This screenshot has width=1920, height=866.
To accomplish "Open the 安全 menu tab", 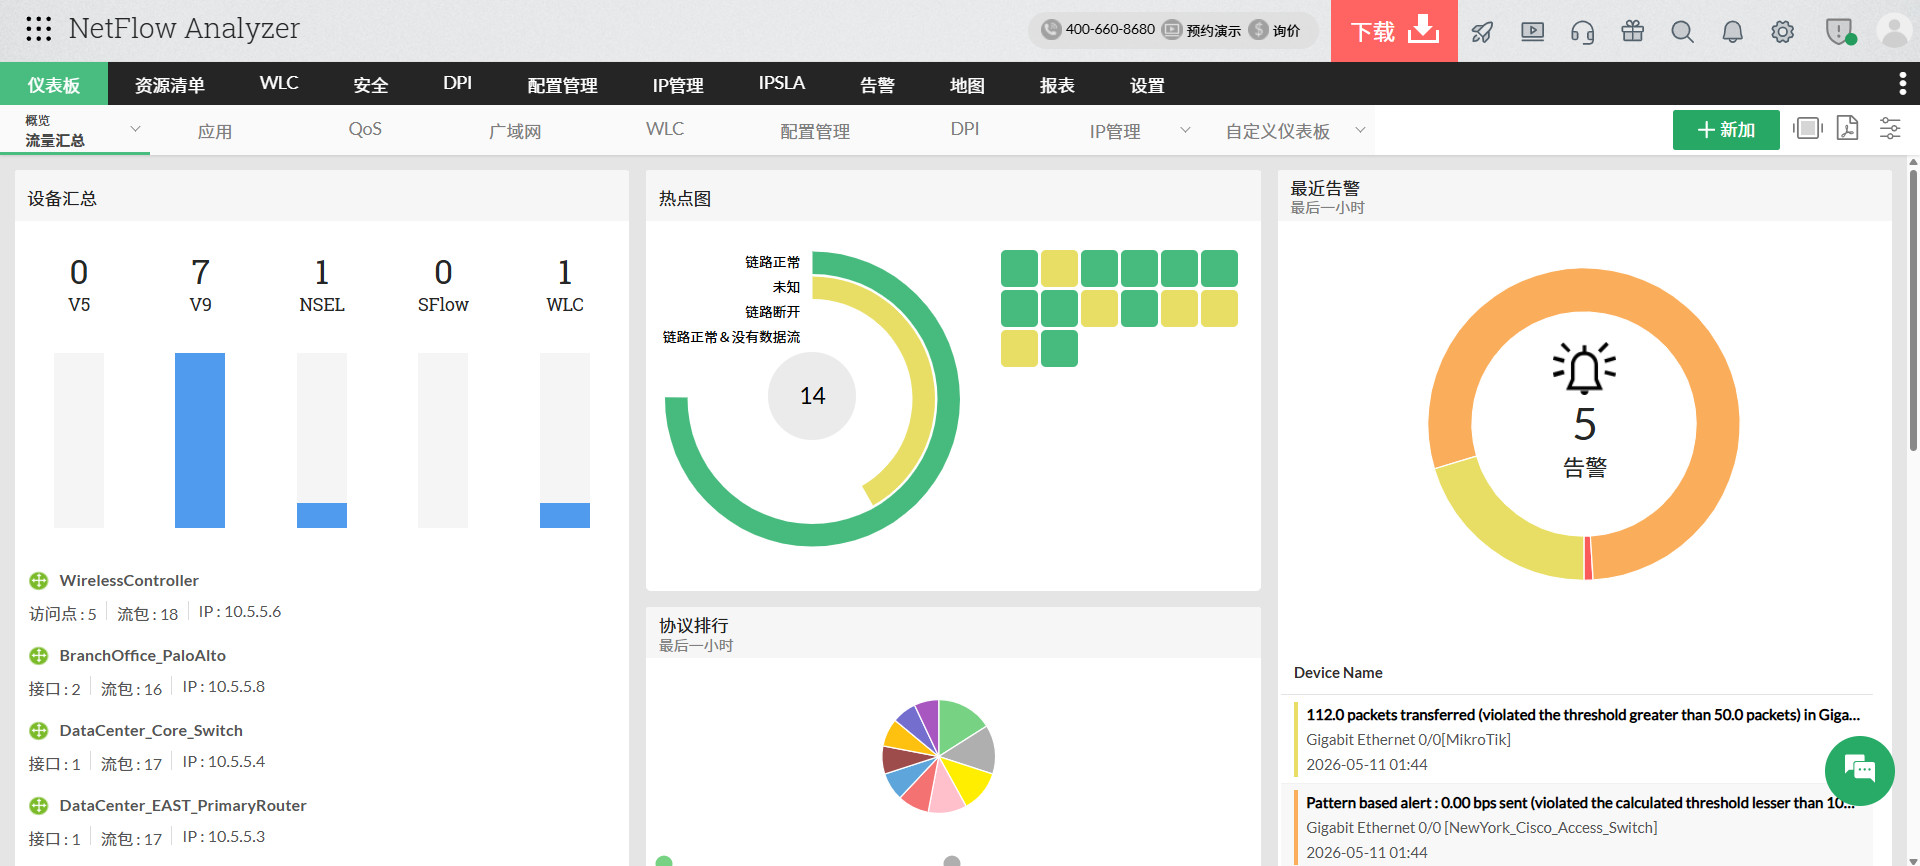I will click(371, 84).
